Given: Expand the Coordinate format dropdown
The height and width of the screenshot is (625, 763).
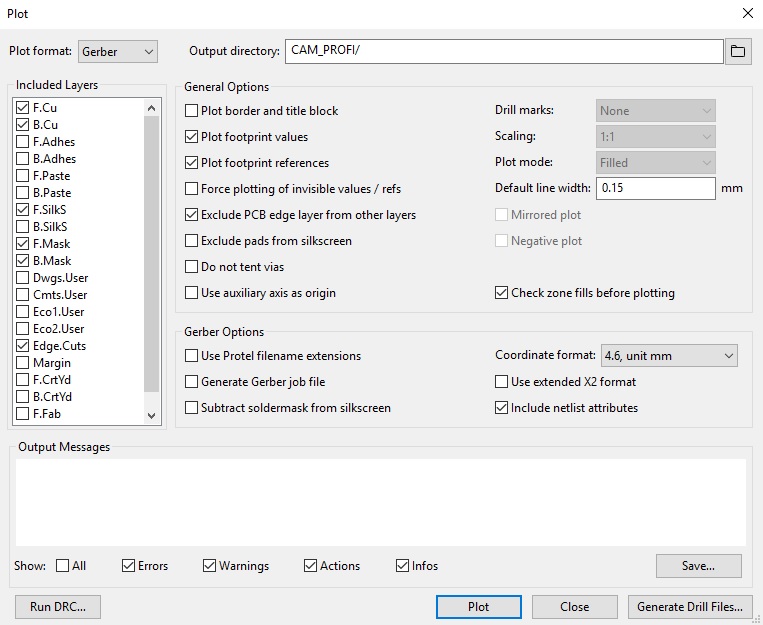Looking at the screenshot, I should pyautogui.click(x=668, y=356).
